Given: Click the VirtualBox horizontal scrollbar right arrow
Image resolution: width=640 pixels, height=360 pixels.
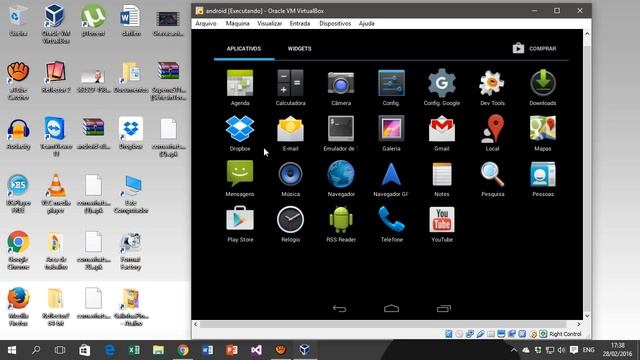Looking at the screenshot, I should 579,324.
